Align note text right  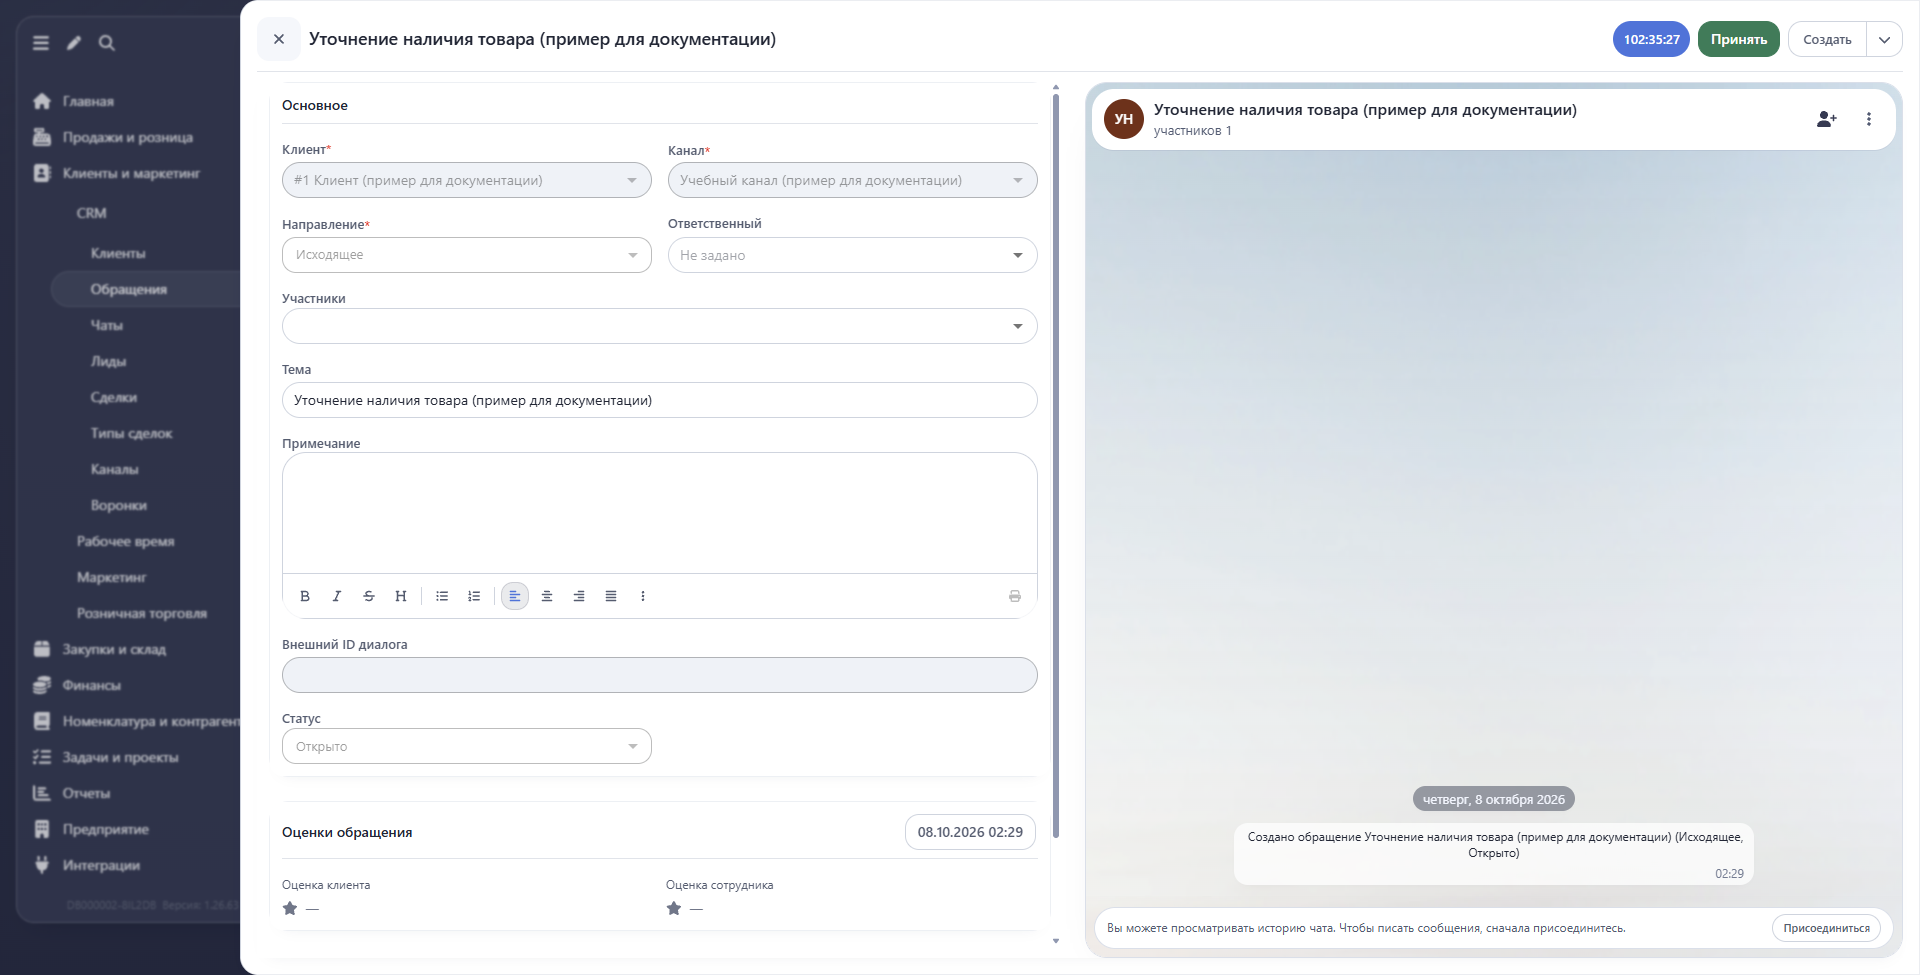(579, 596)
